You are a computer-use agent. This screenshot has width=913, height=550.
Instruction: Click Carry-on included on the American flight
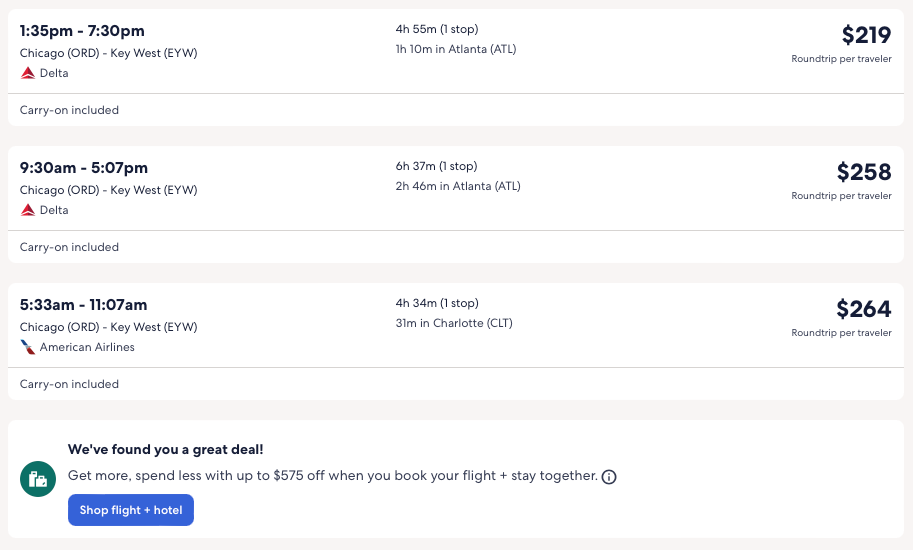[69, 384]
